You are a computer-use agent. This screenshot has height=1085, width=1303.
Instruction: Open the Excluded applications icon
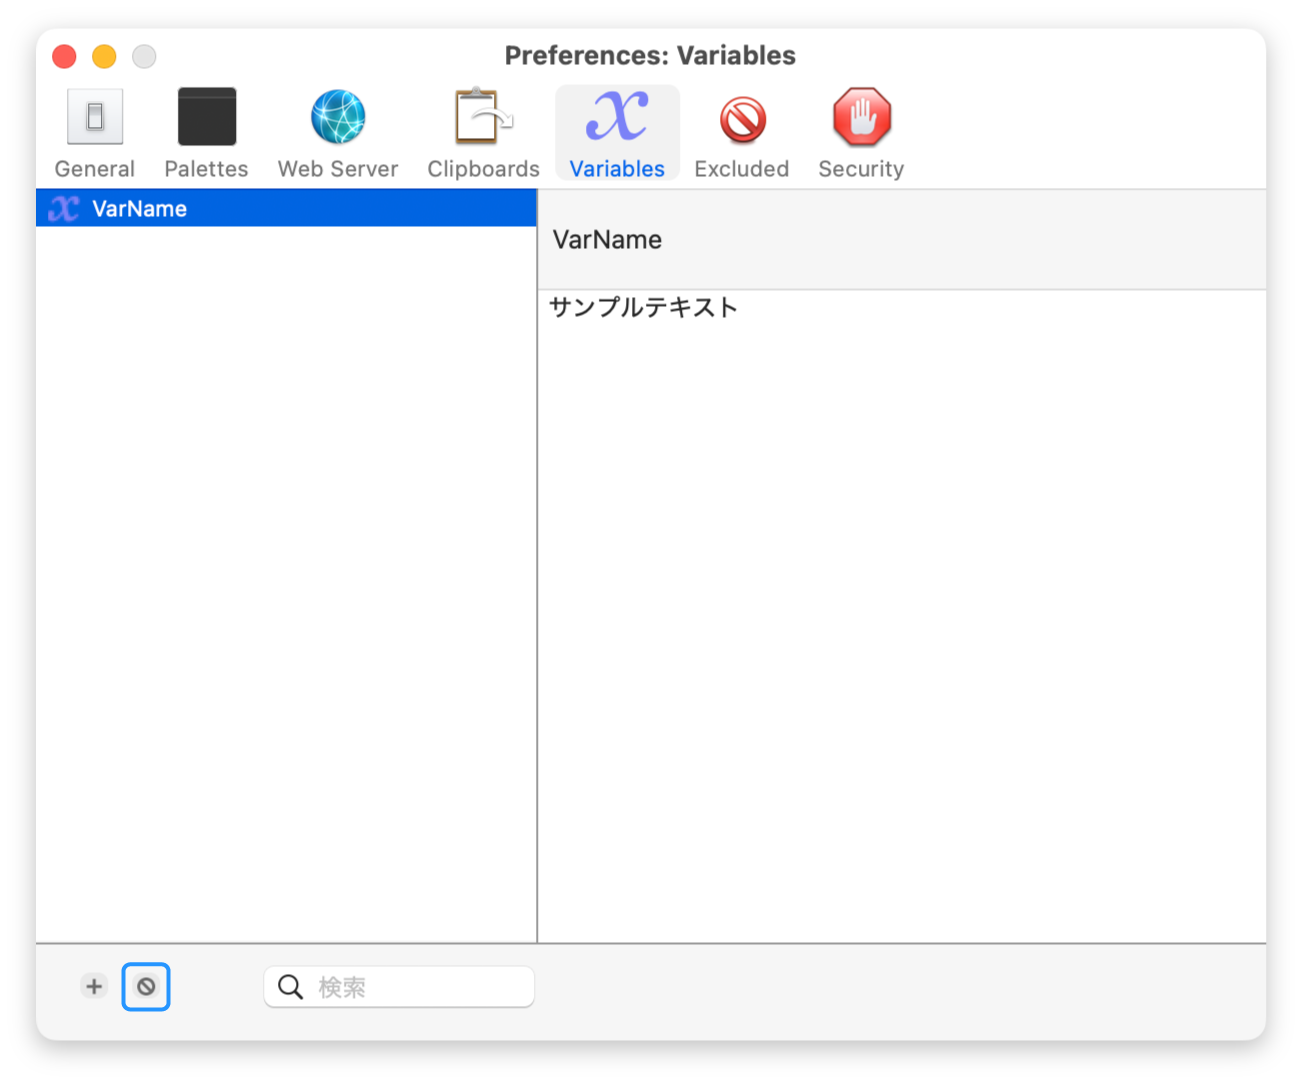742,120
